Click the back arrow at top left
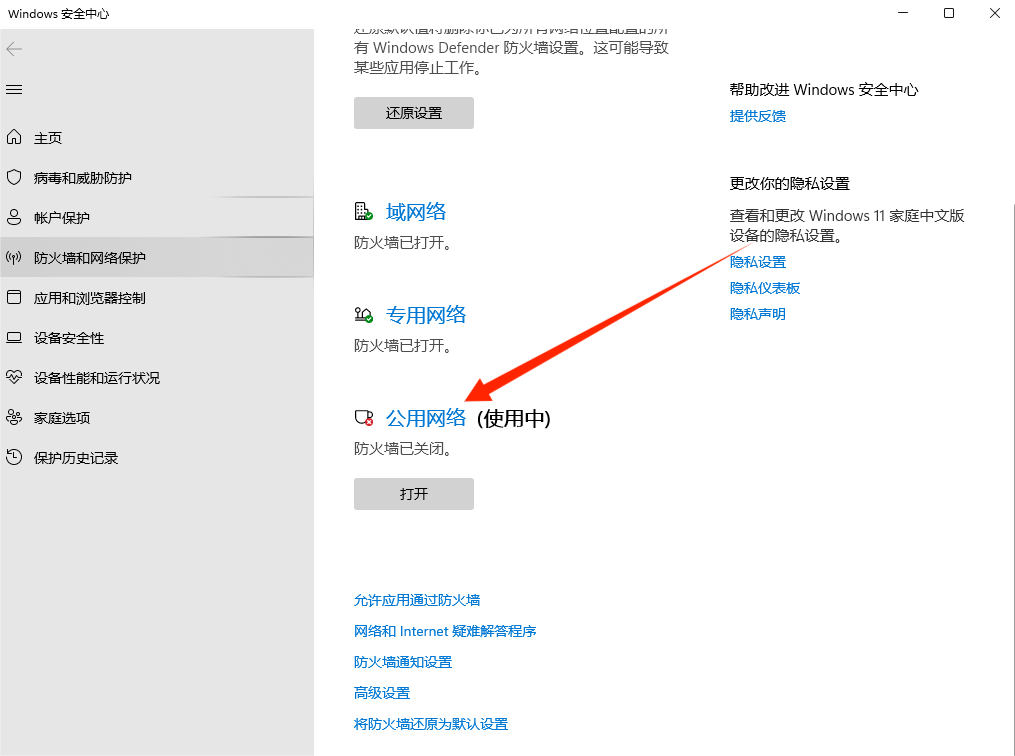The width and height of the screenshot is (1015, 756). click(15, 48)
